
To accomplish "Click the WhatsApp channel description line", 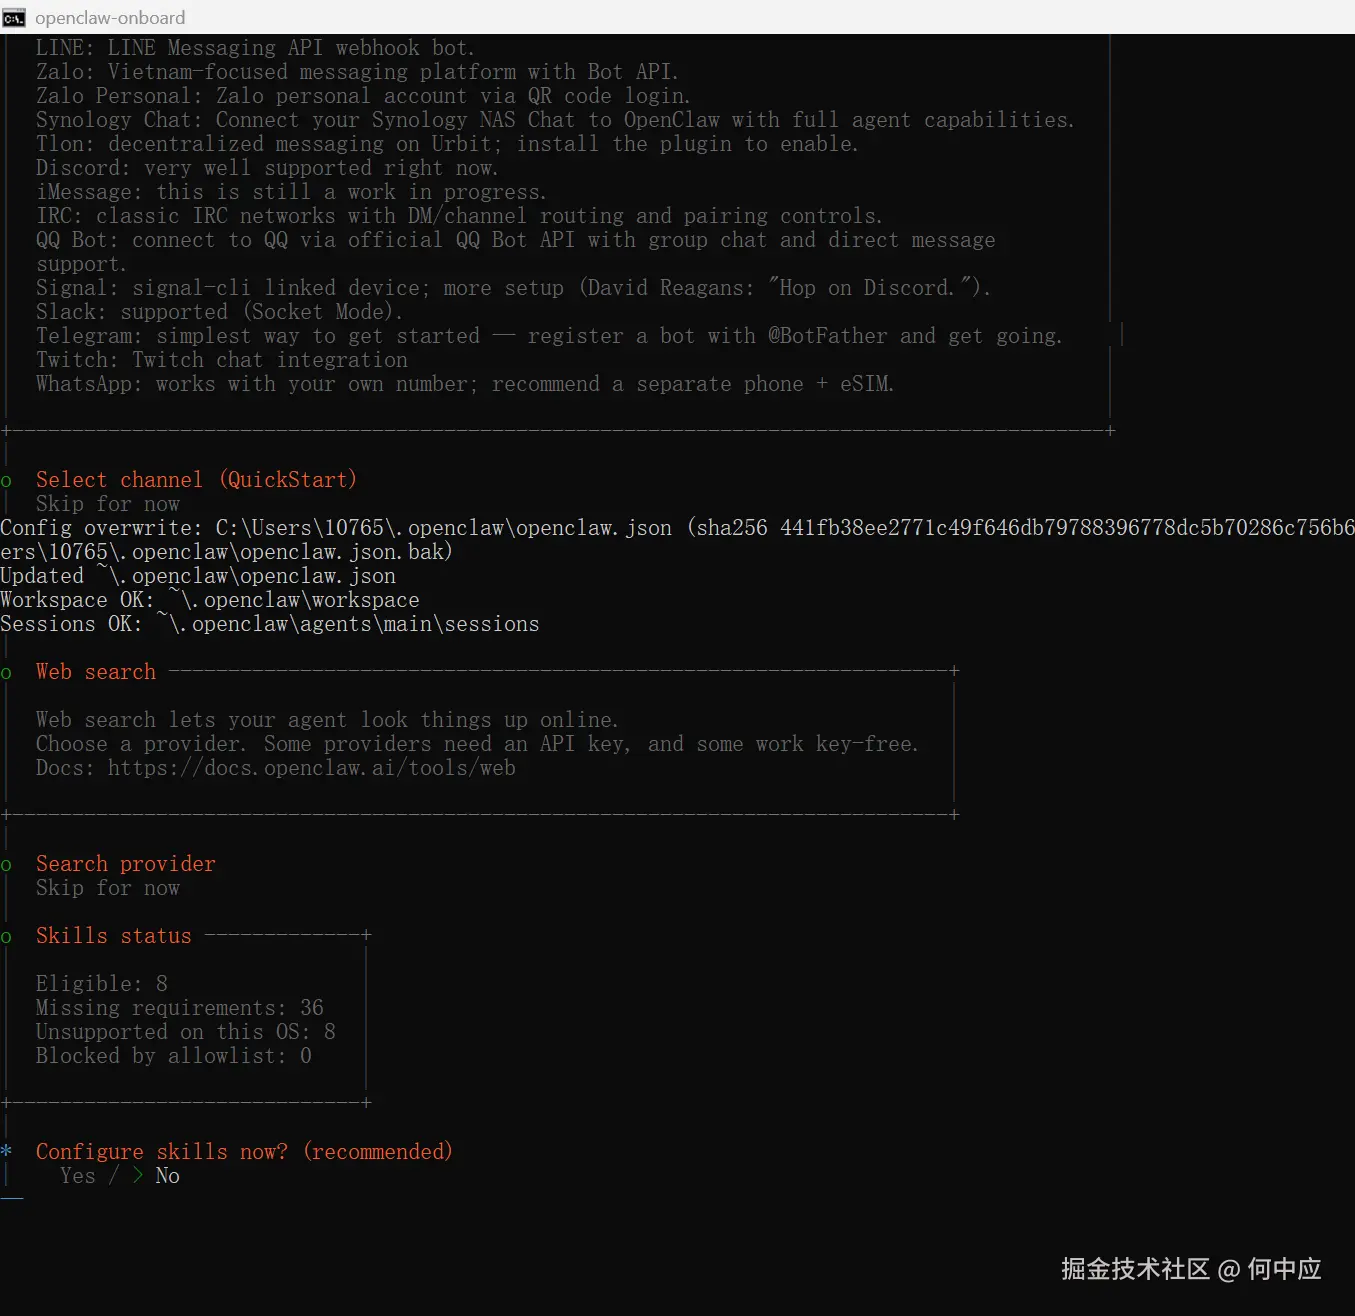I will (465, 384).
